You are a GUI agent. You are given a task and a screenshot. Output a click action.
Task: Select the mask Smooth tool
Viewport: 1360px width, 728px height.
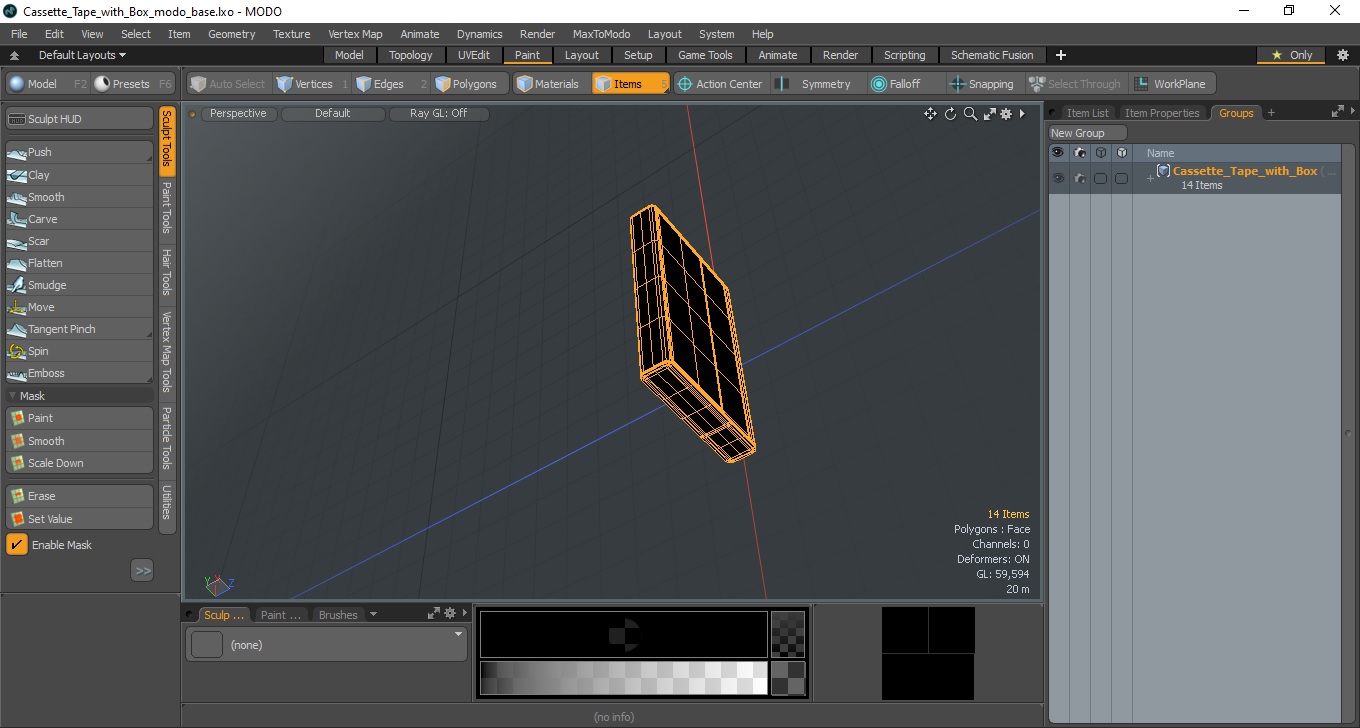click(x=79, y=441)
